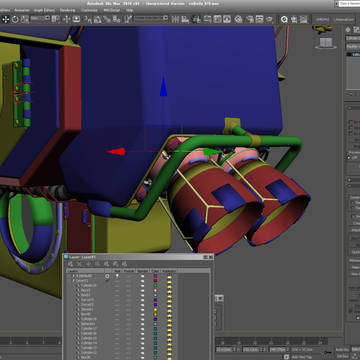
Task: Click the Mirror tool icon
Action: pos(175,19)
